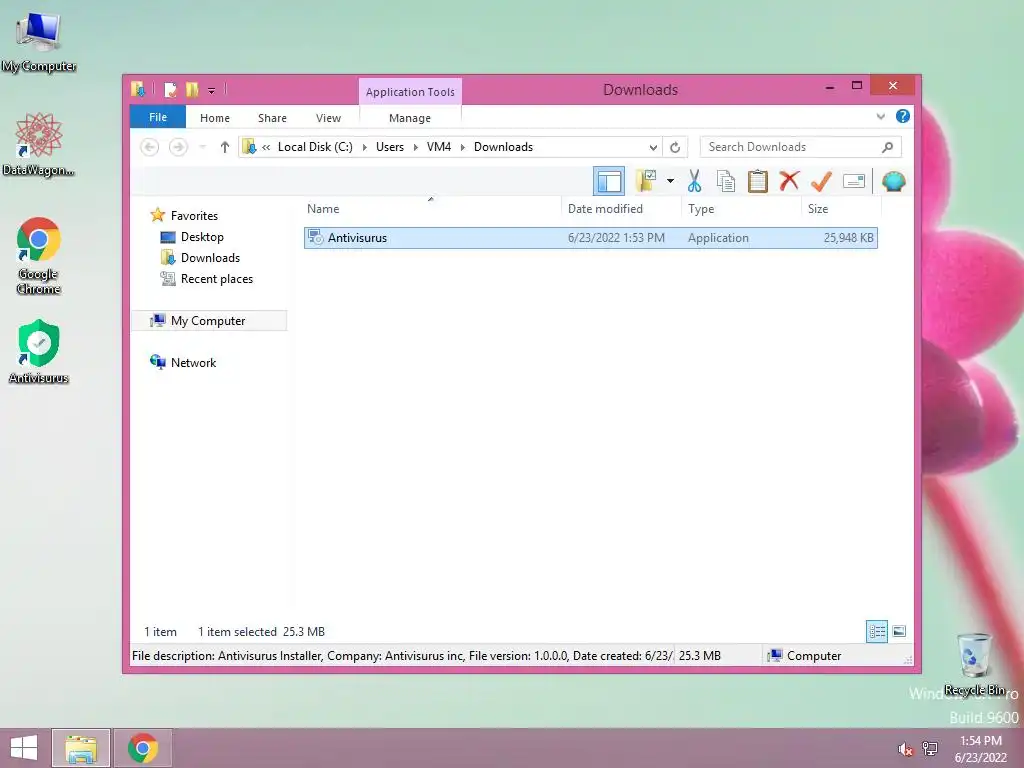Click the Help question mark icon
Viewport: 1024px width, 768px height.
pos(903,116)
